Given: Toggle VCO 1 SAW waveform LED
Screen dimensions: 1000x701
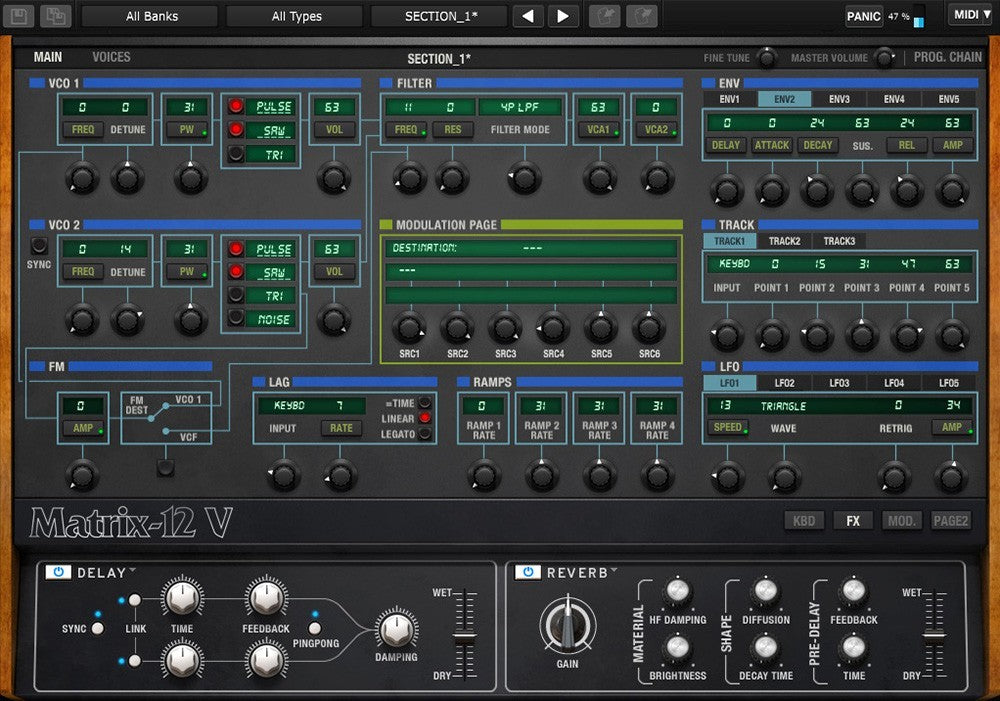Looking at the screenshot, I should [236, 129].
